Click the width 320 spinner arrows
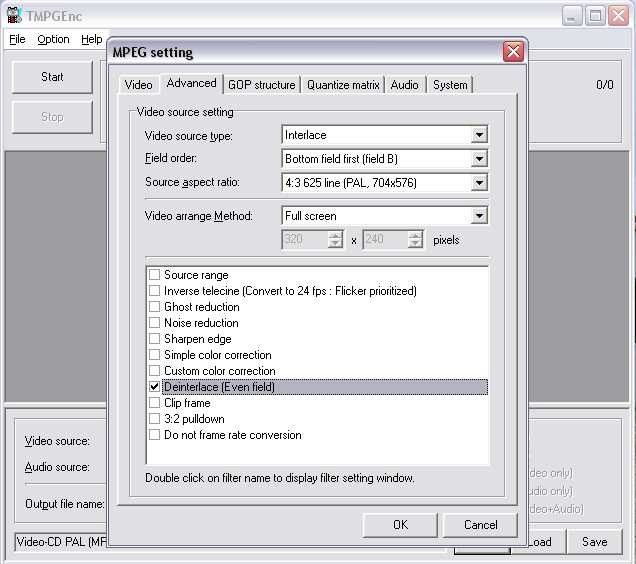 pyautogui.click(x=335, y=239)
